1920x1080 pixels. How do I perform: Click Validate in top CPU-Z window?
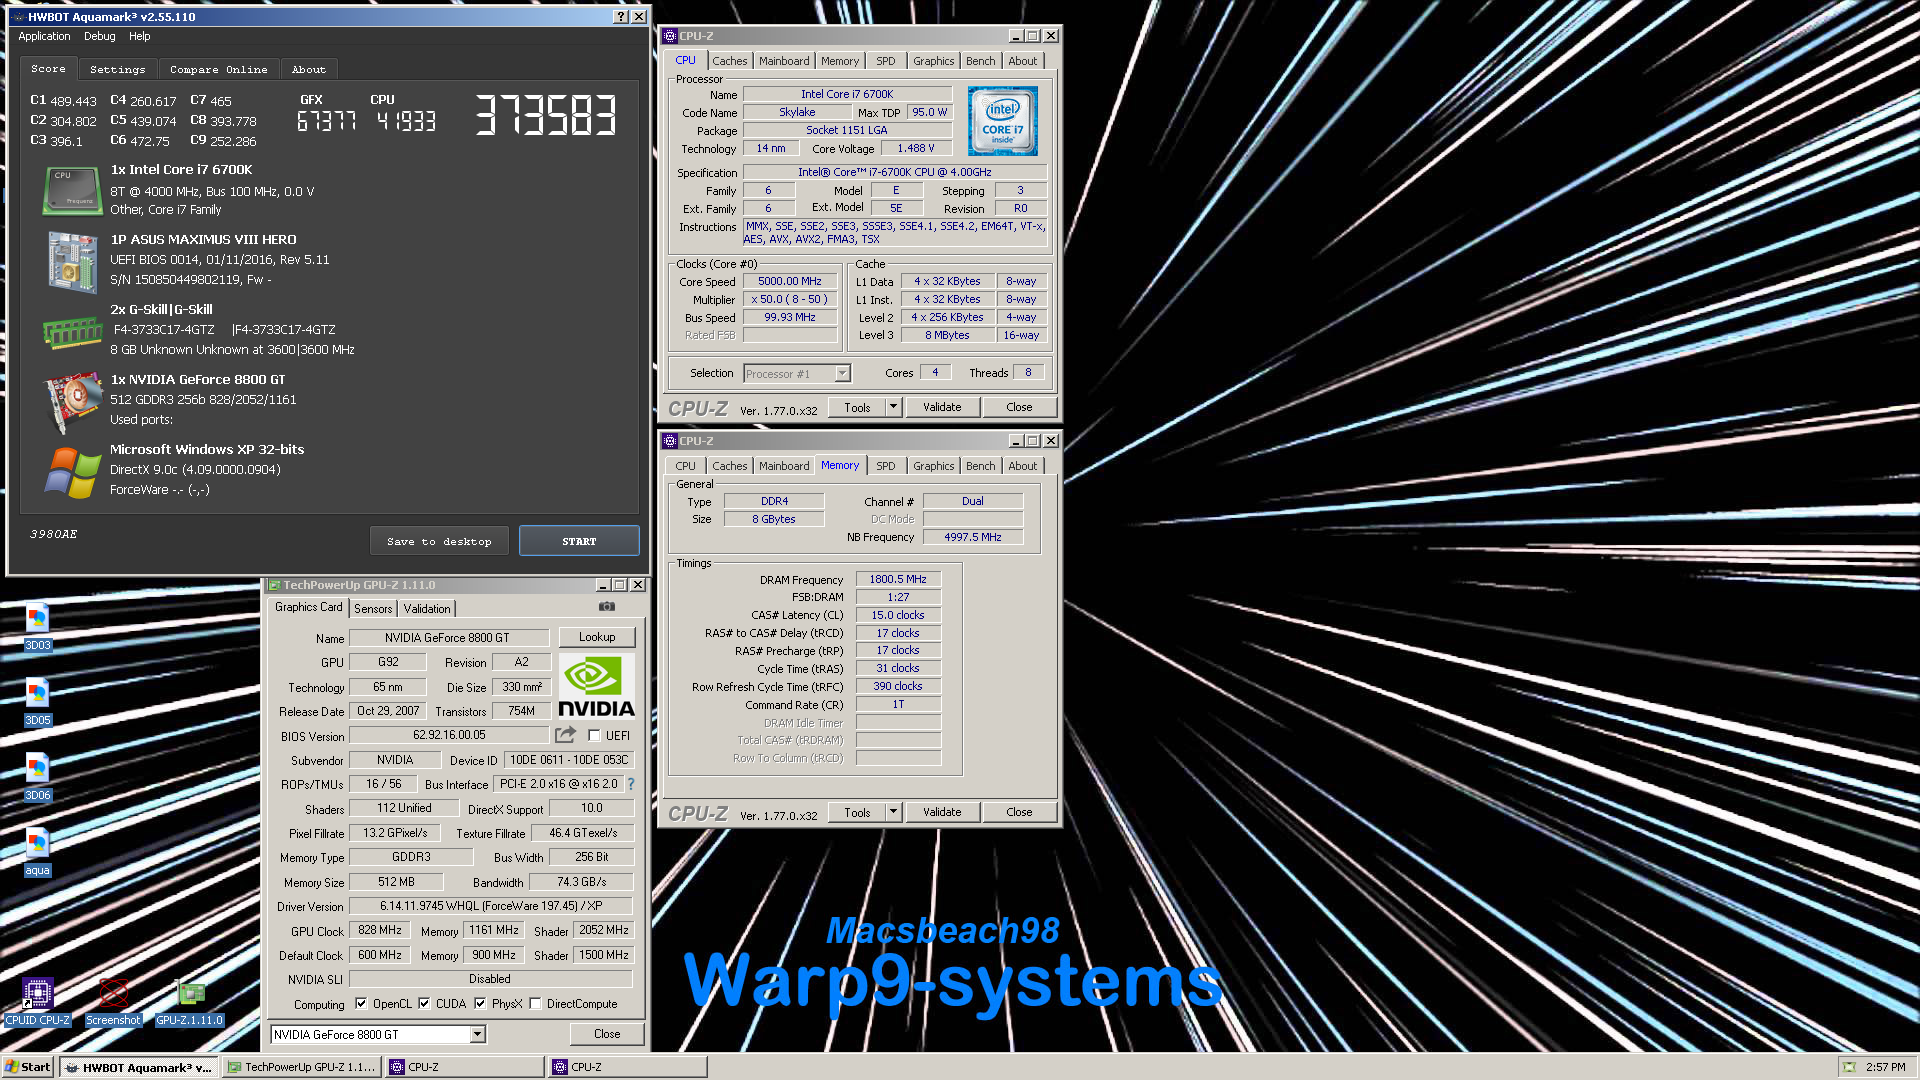pyautogui.click(x=942, y=407)
